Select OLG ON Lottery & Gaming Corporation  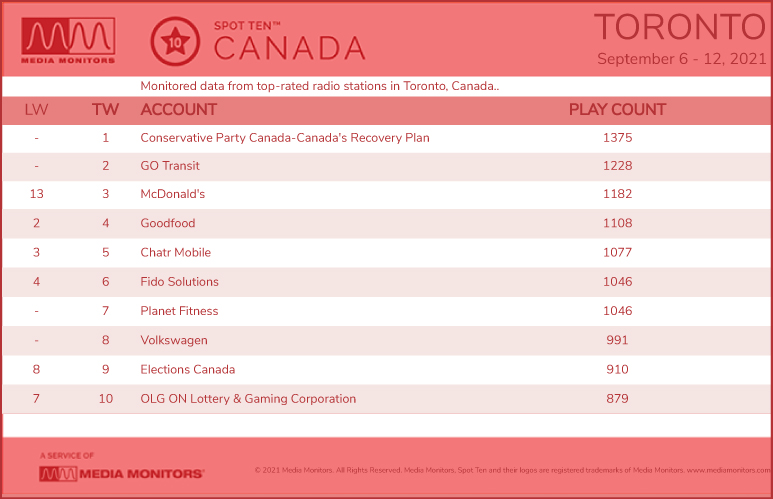pos(248,399)
